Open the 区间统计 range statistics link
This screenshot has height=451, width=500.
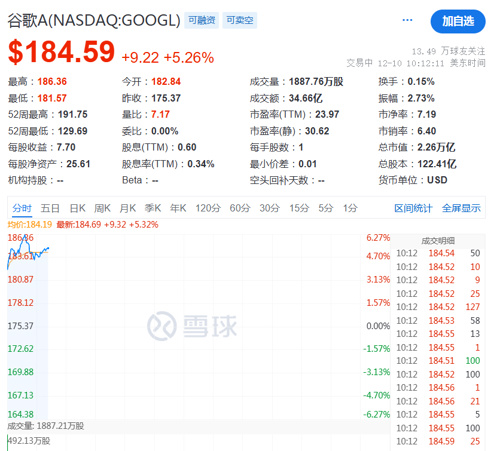413,208
